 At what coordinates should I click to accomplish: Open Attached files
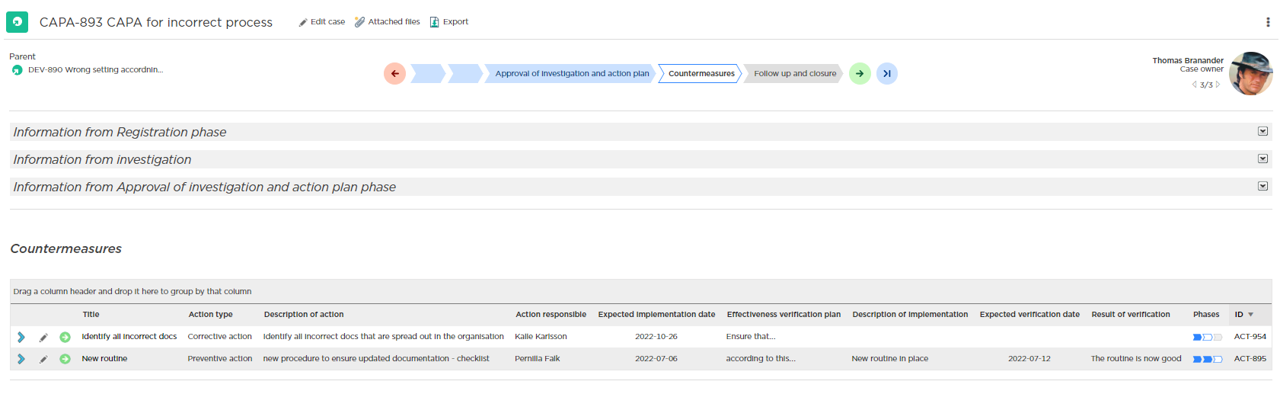point(387,22)
